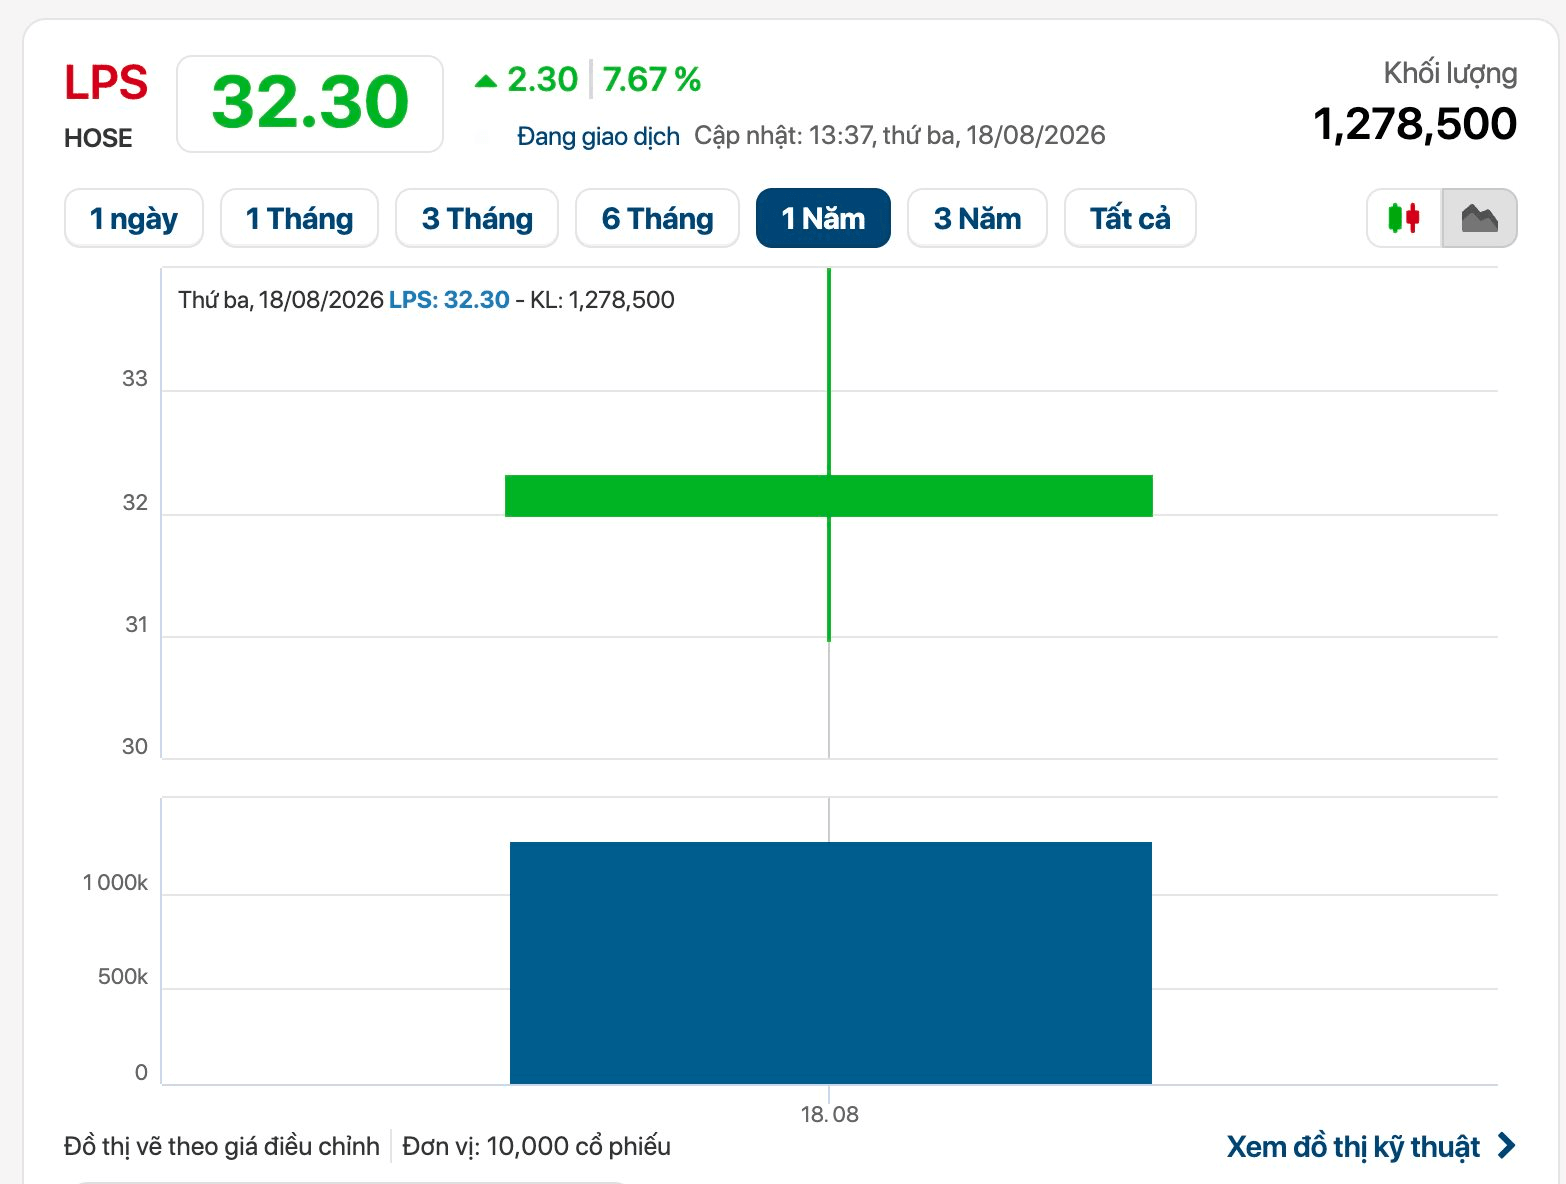Select the 3 Năm time range

(977, 218)
